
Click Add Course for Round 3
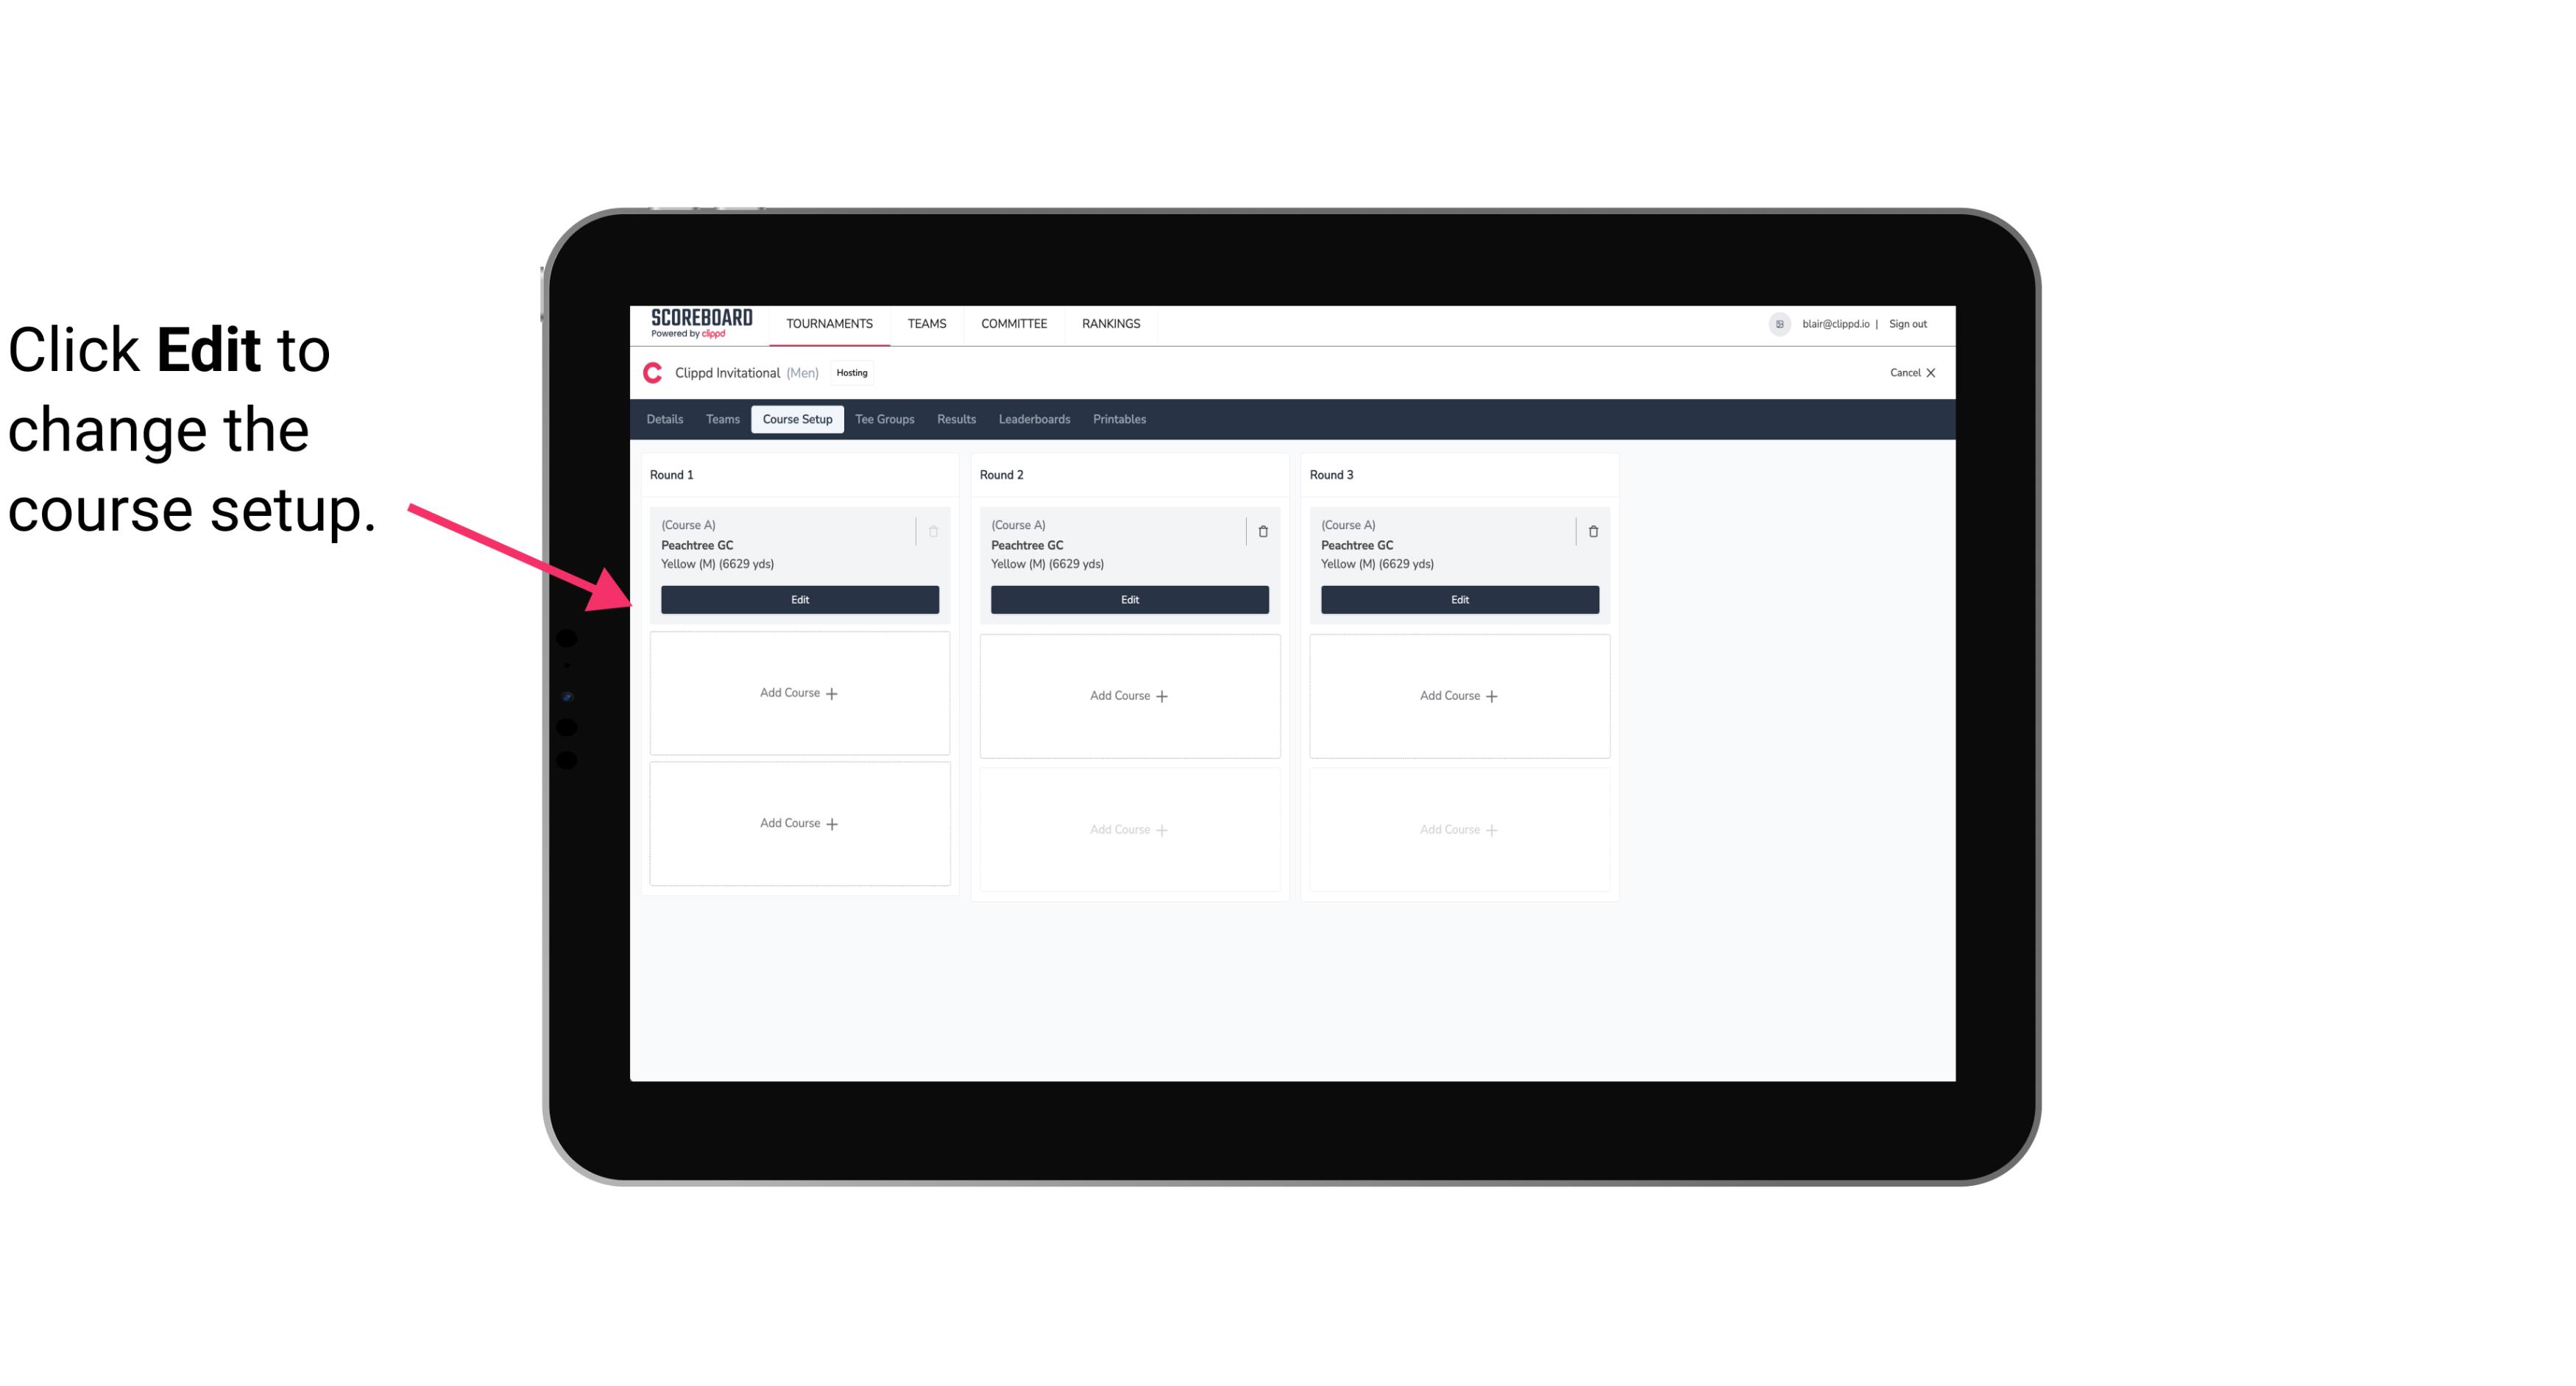click(x=1459, y=695)
